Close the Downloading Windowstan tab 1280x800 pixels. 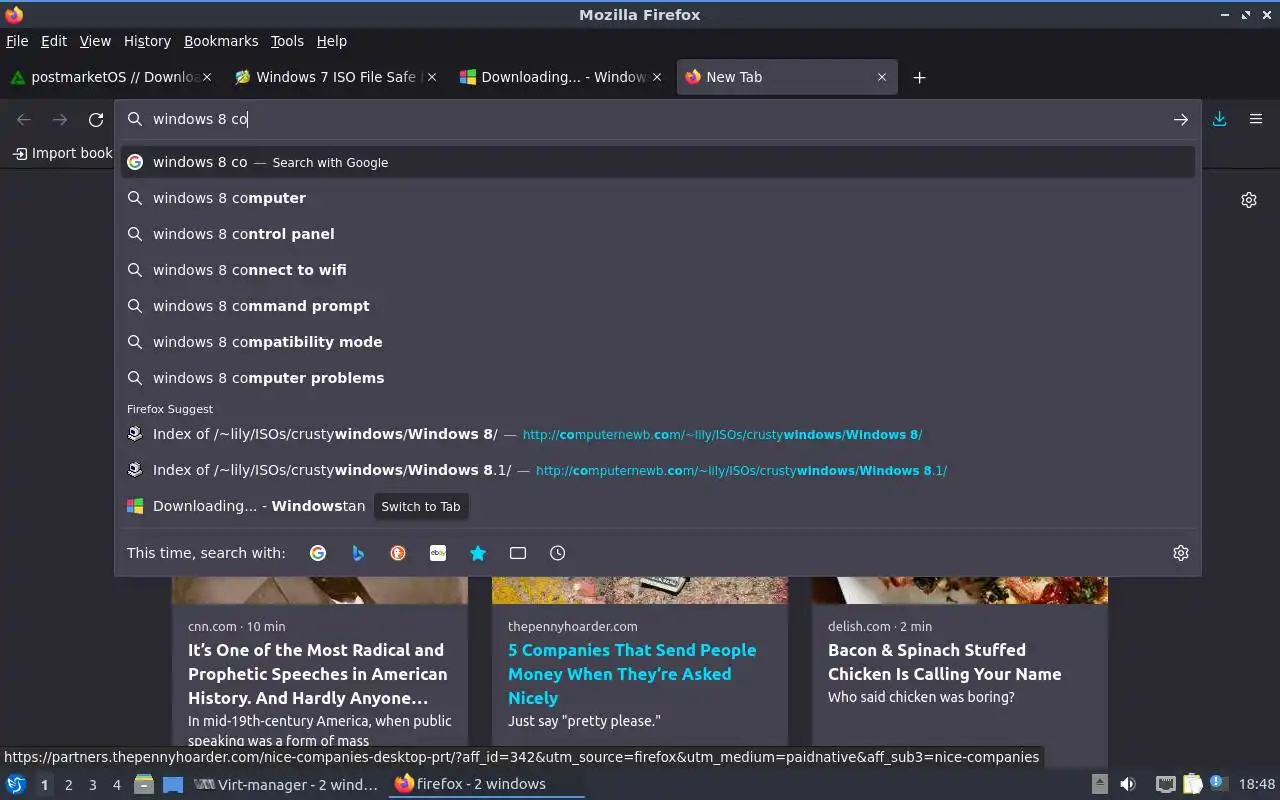click(x=657, y=77)
